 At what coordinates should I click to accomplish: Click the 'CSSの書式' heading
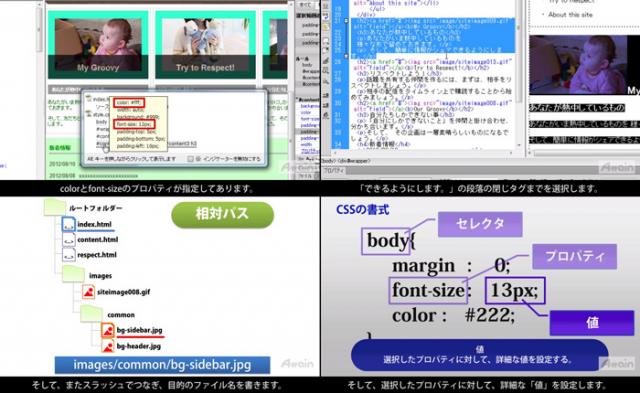(x=362, y=210)
